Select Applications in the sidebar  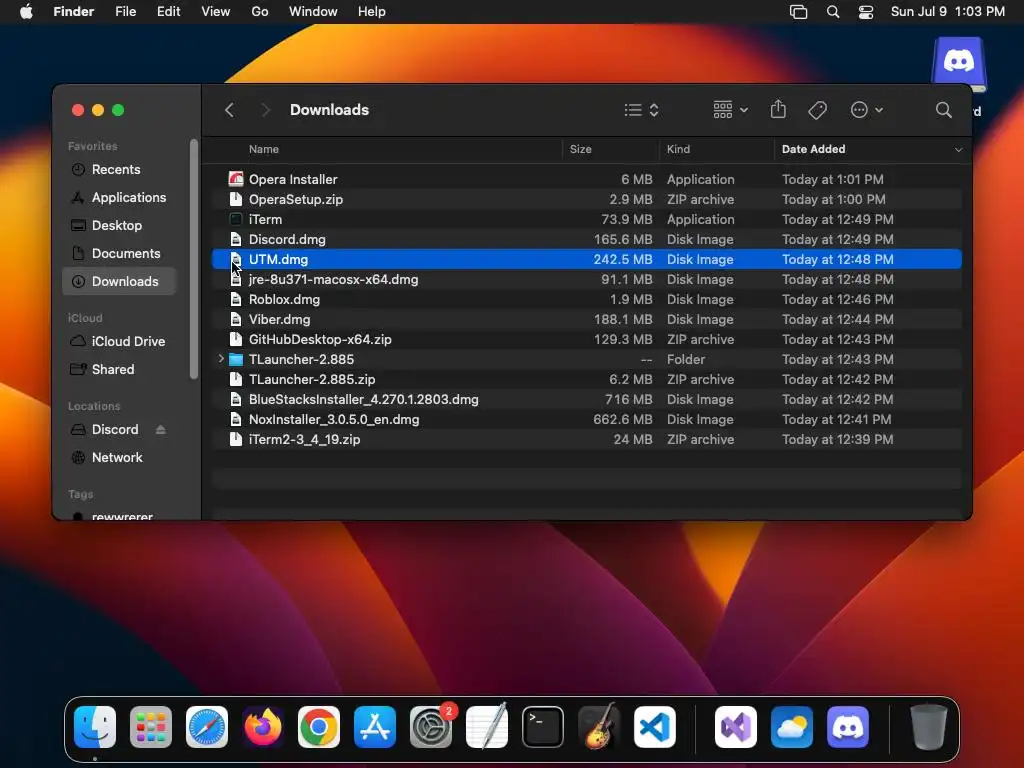pyautogui.click(x=119, y=197)
